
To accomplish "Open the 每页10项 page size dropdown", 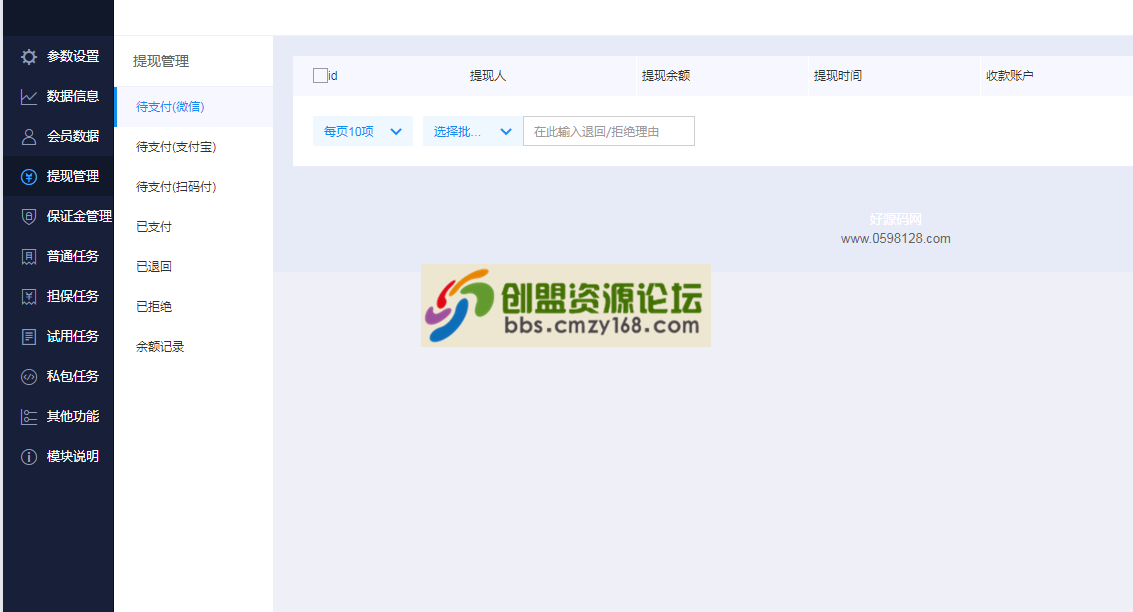I will pyautogui.click(x=363, y=132).
